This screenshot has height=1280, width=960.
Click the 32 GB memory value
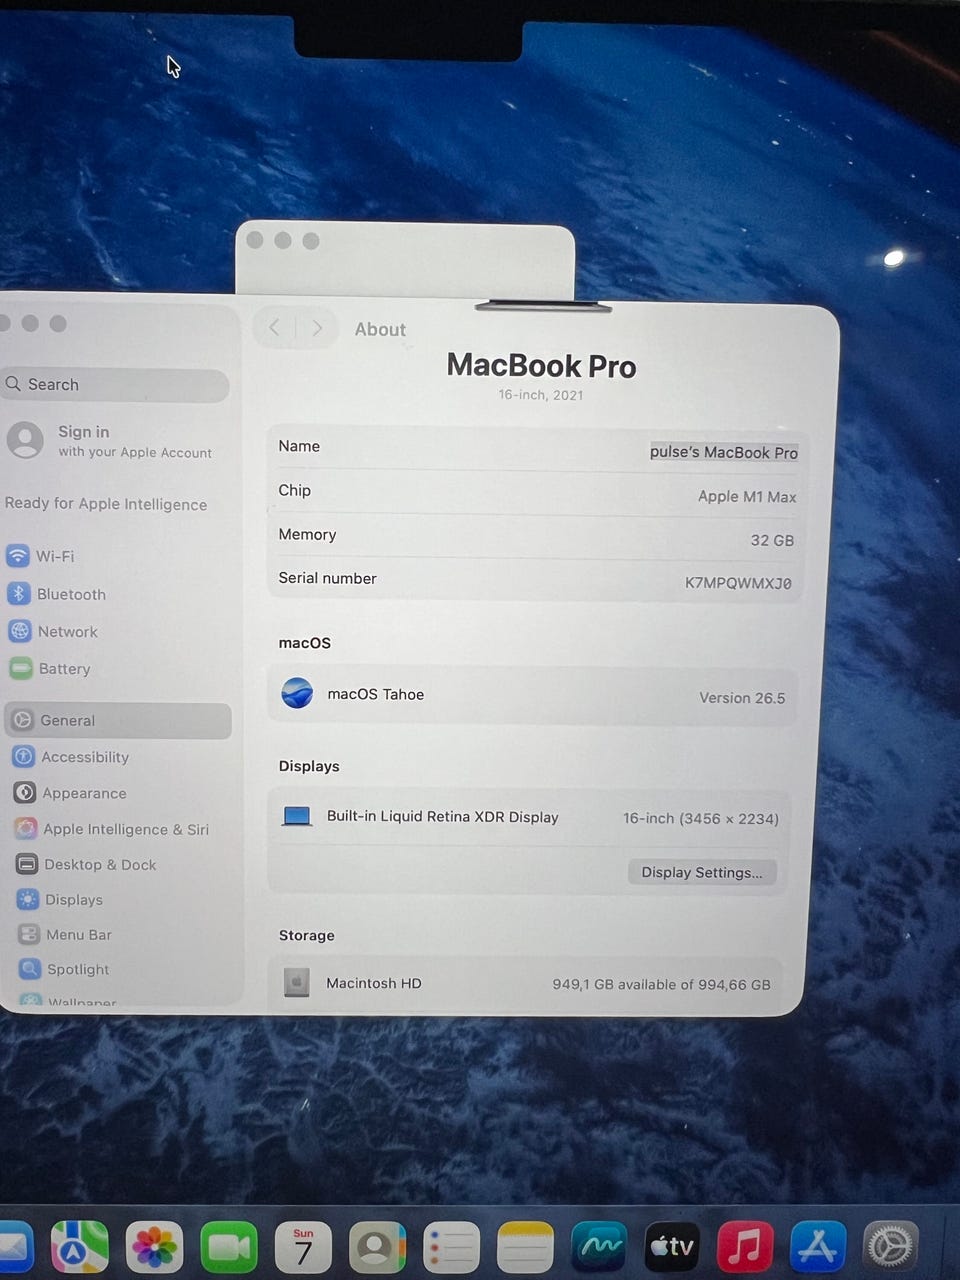(x=772, y=540)
